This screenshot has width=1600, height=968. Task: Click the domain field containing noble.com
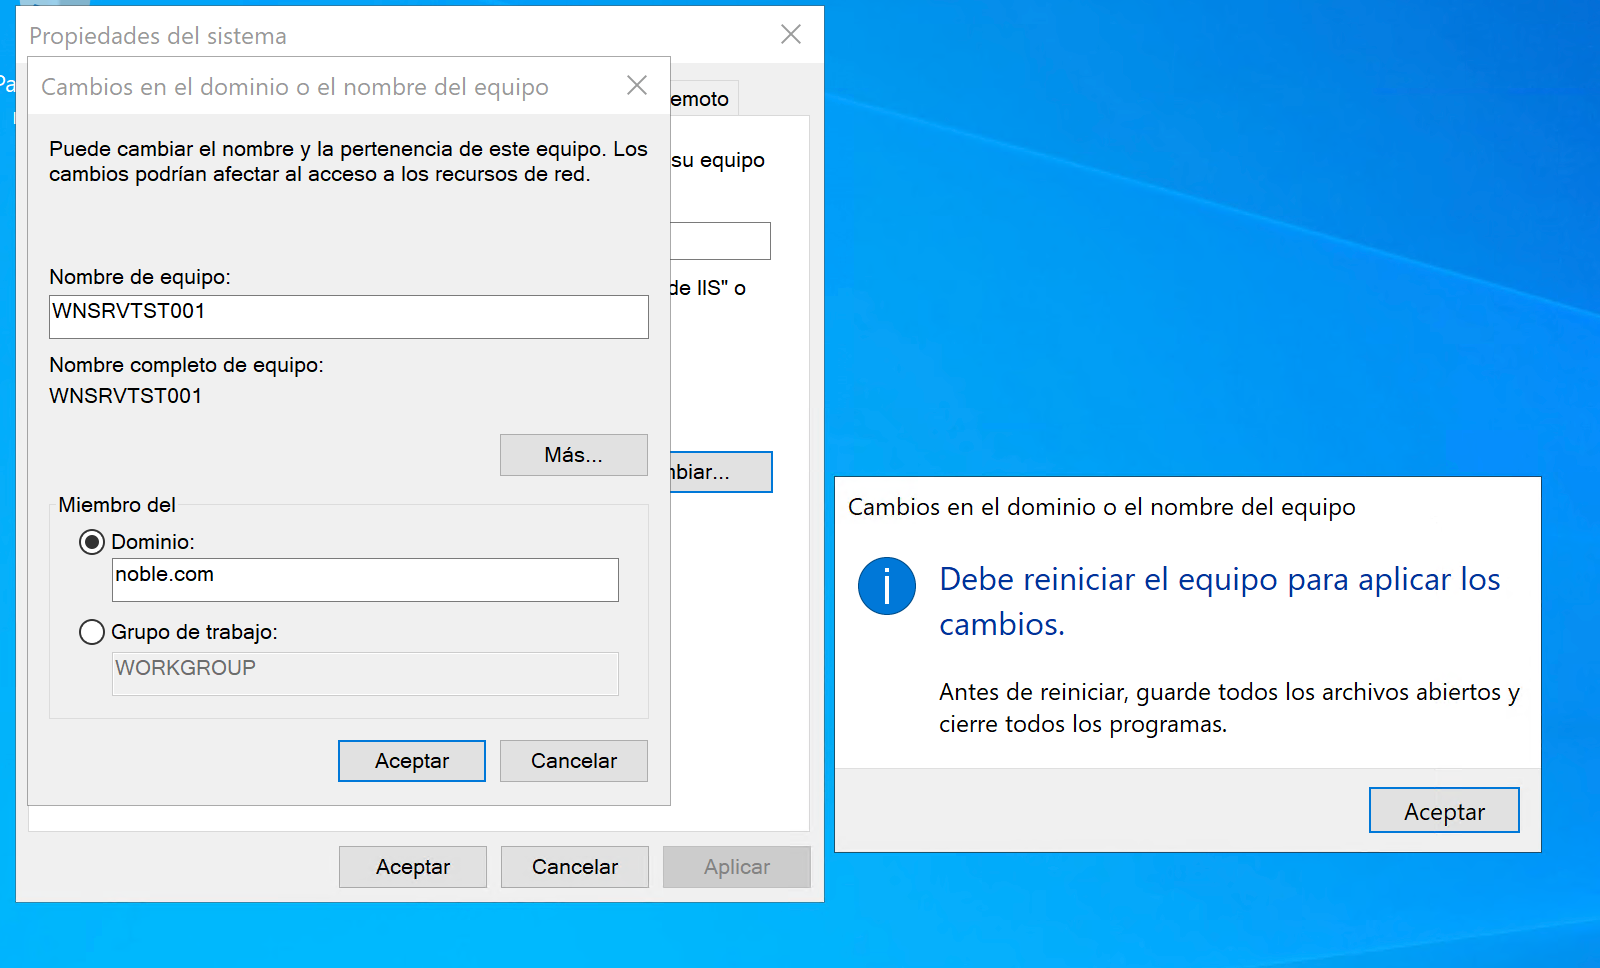[365, 580]
